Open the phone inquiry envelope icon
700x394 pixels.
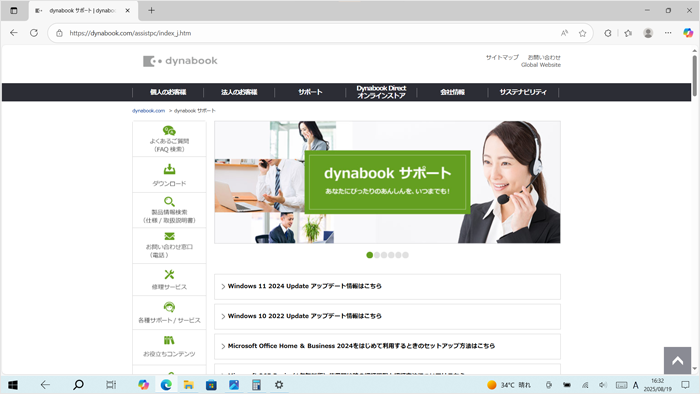pos(169,236)
